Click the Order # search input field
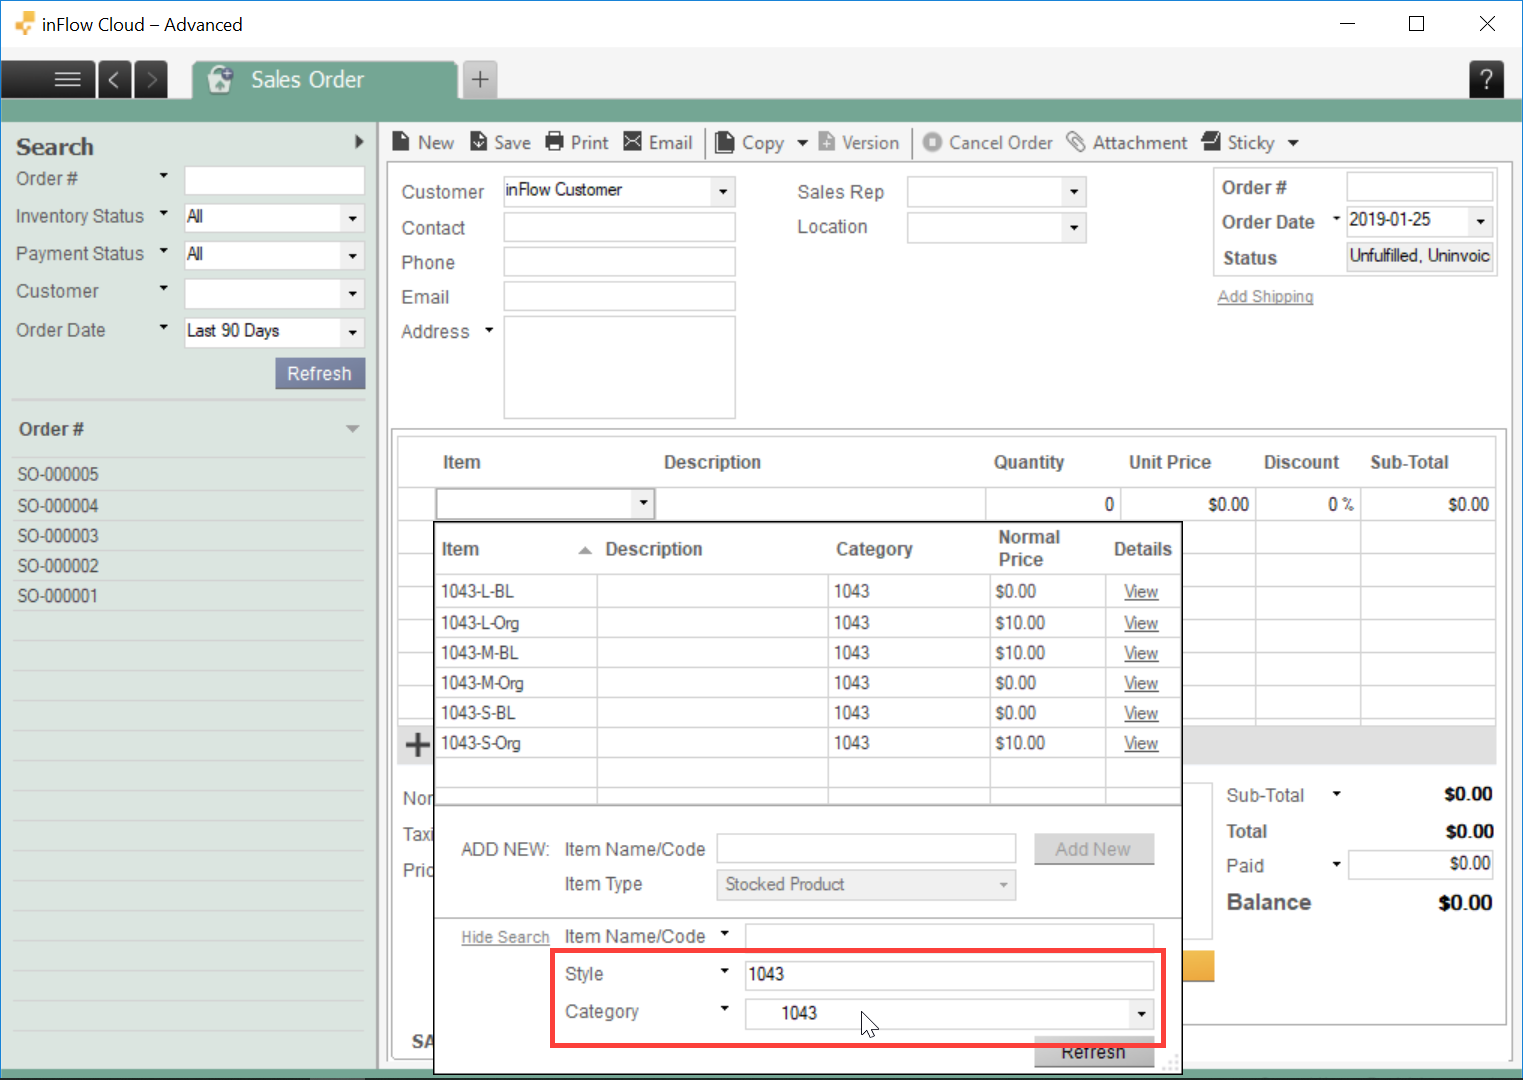 pyautogui.click(x=274, y=180)
